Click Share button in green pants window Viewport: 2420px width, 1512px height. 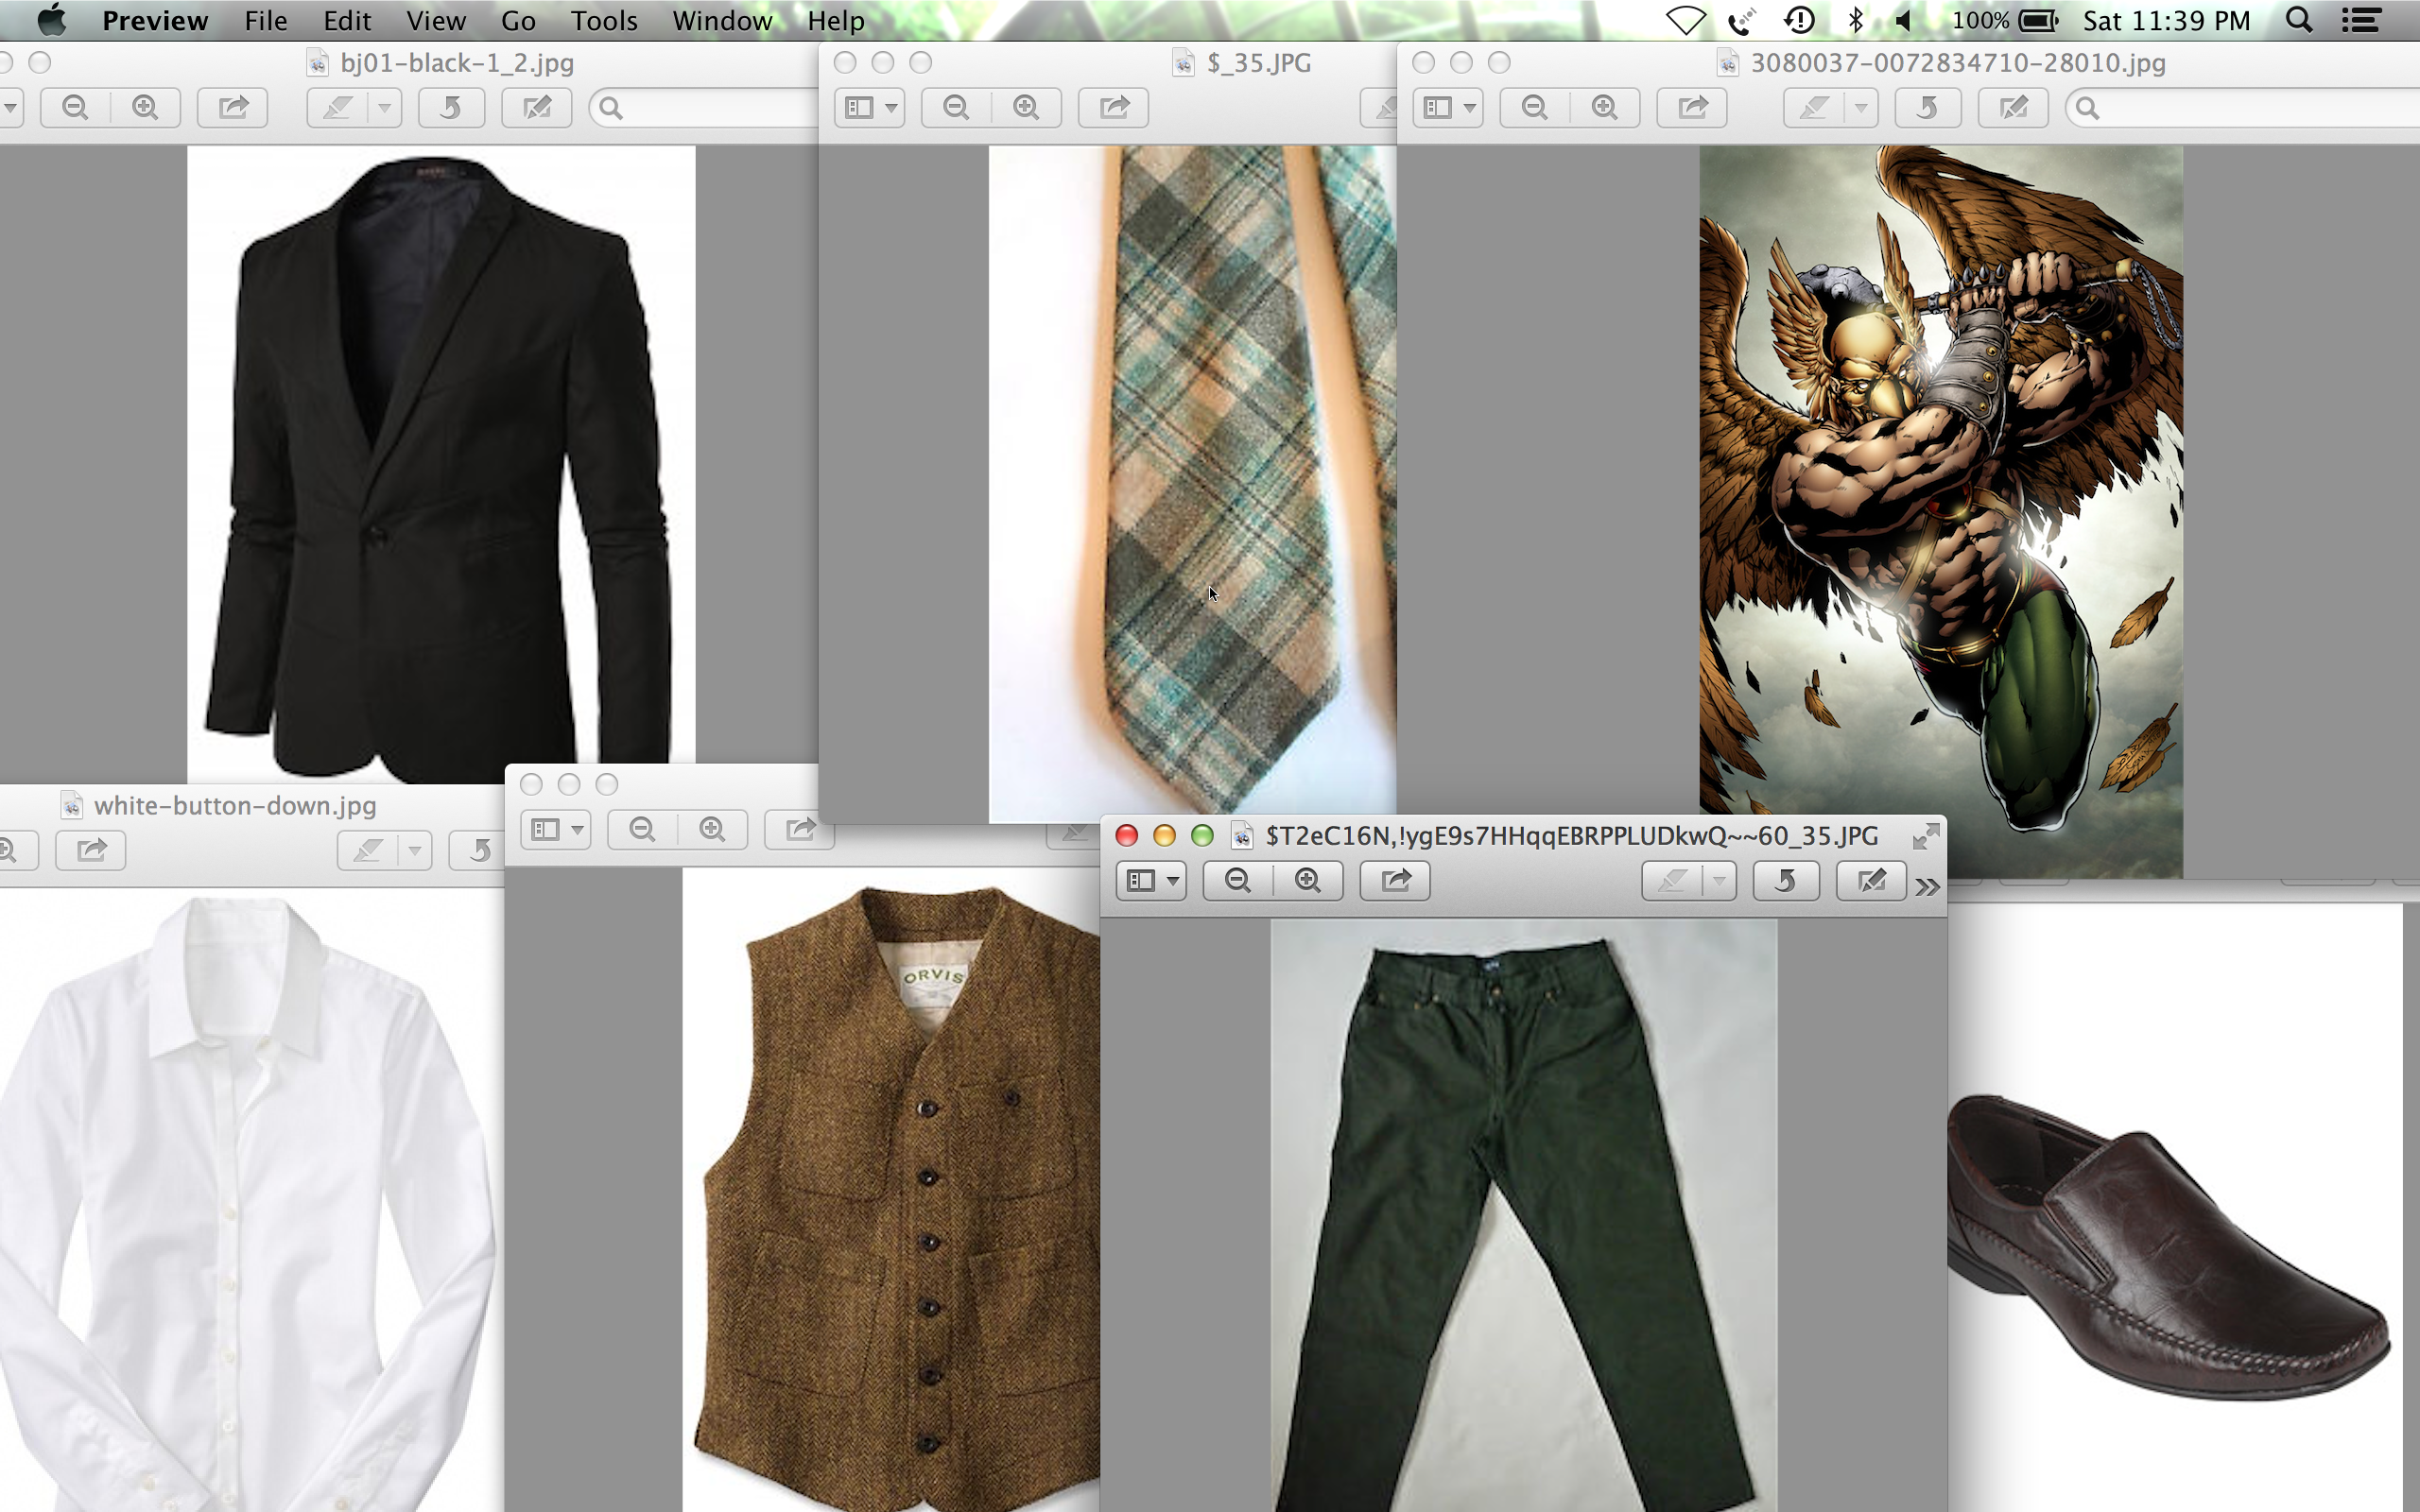click(x=1395, y=881)
